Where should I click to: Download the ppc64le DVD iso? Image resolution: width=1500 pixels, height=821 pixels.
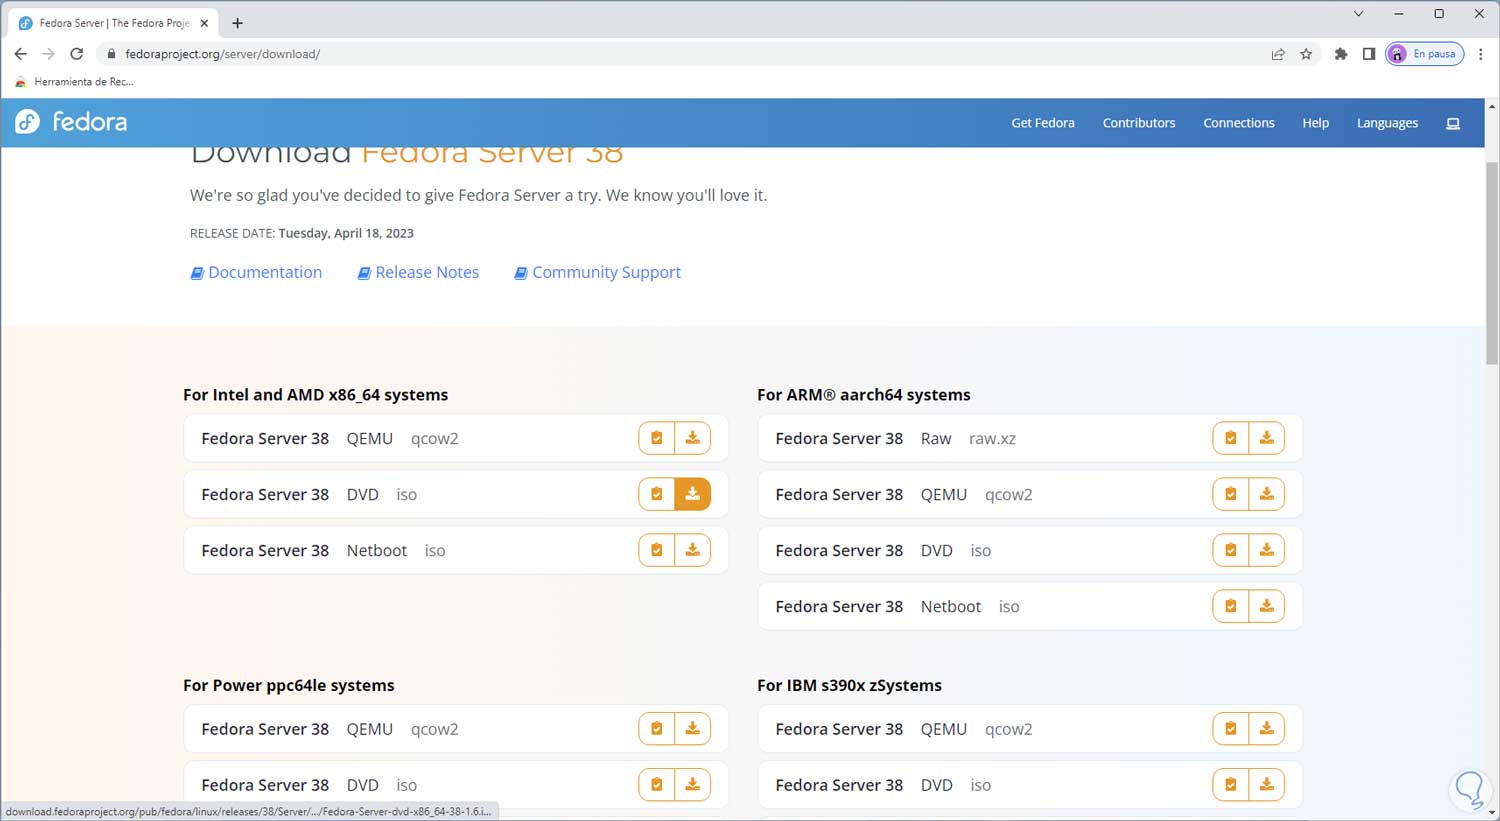(x=692, y=785)
